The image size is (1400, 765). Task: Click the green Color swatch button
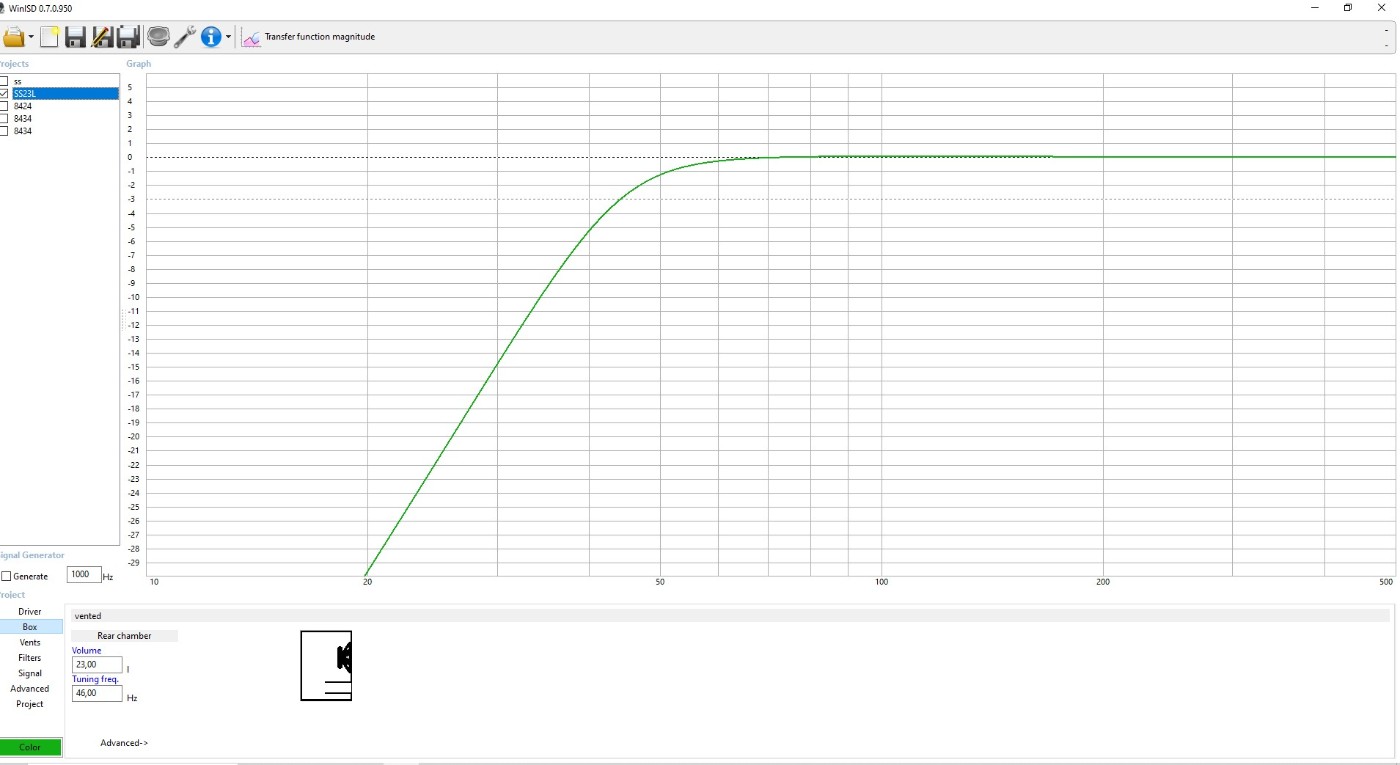30,747
